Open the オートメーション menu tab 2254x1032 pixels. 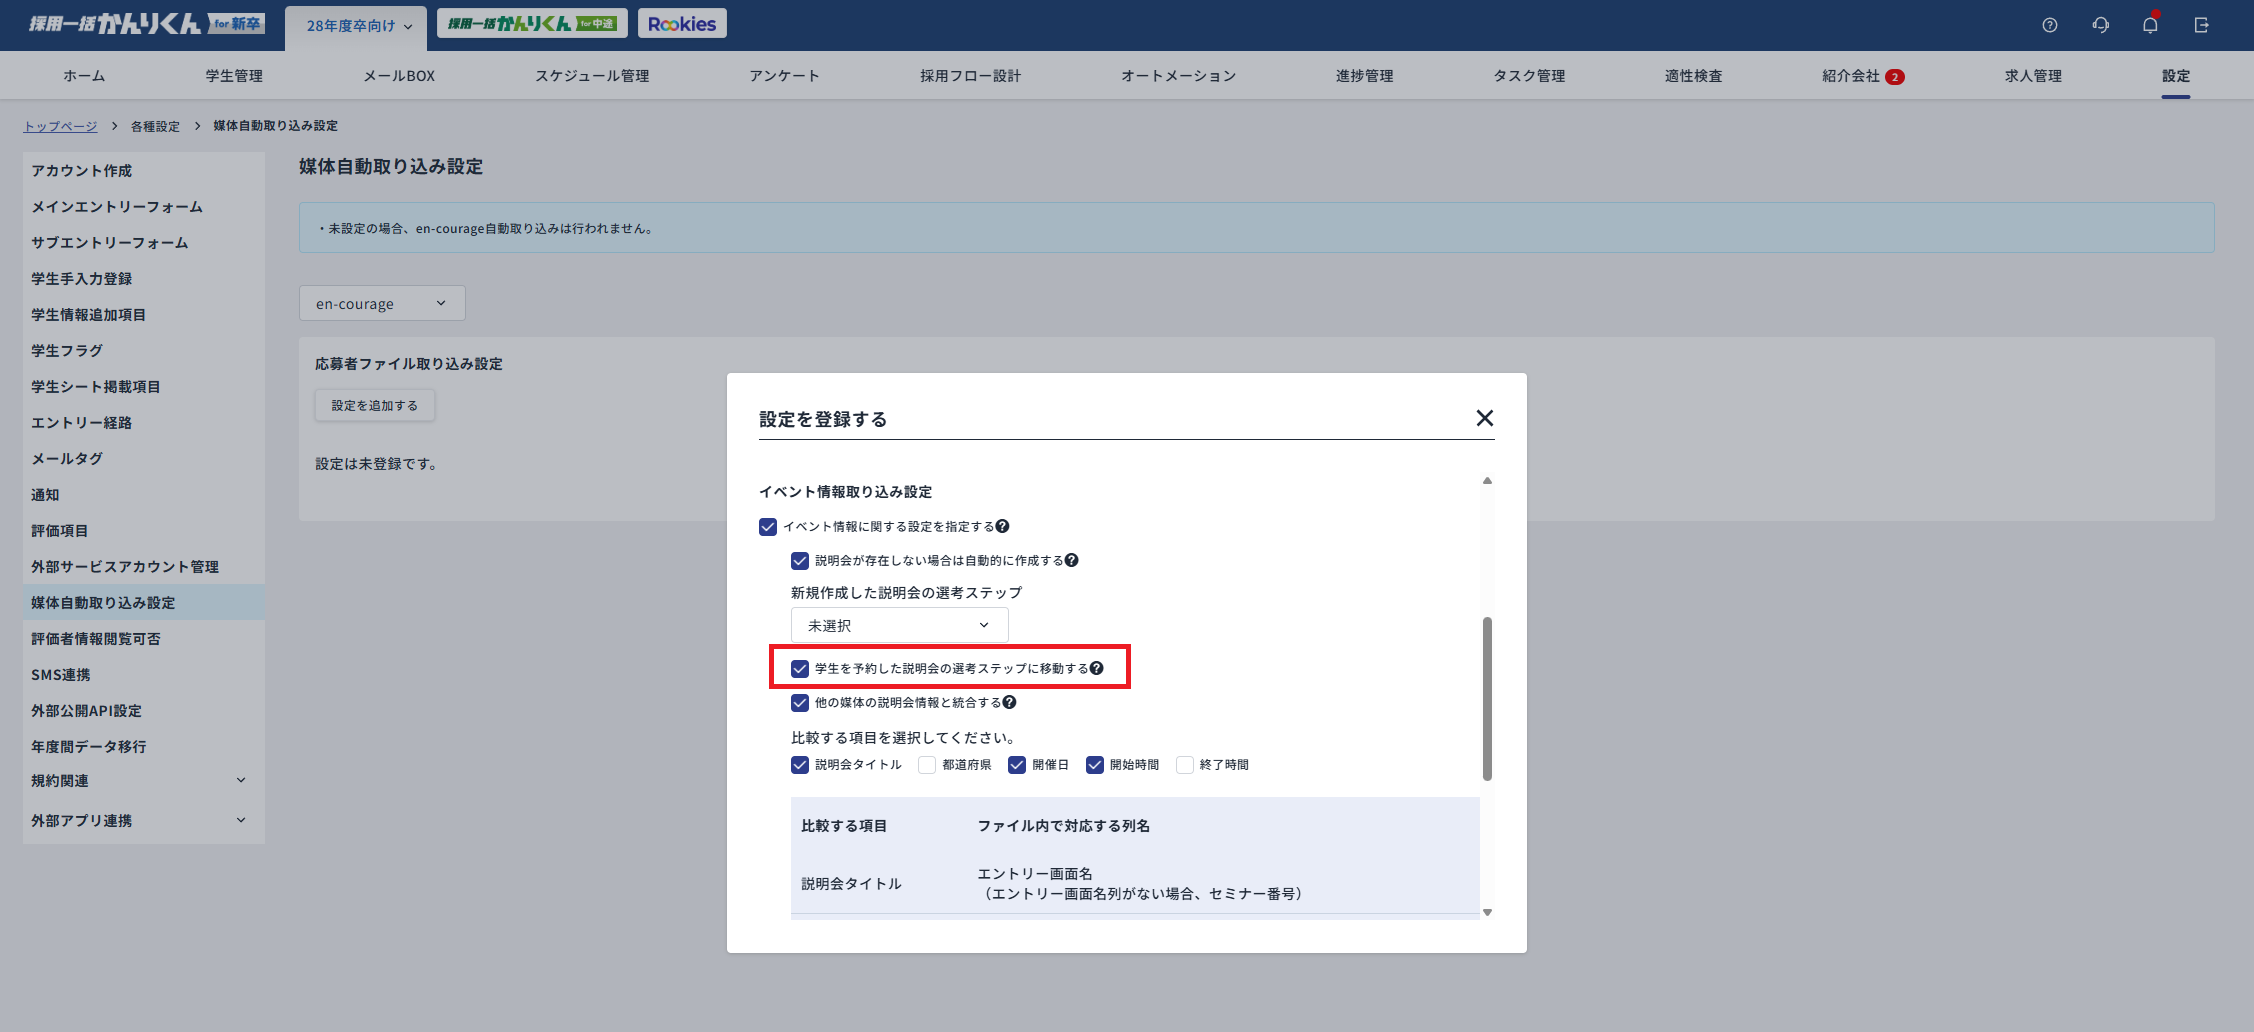(x=1178, y=76)
